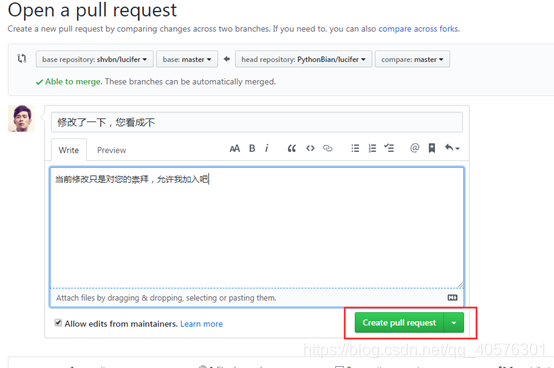
Task: Open base: master branch dropdown
Action: [x=187, y=59]
